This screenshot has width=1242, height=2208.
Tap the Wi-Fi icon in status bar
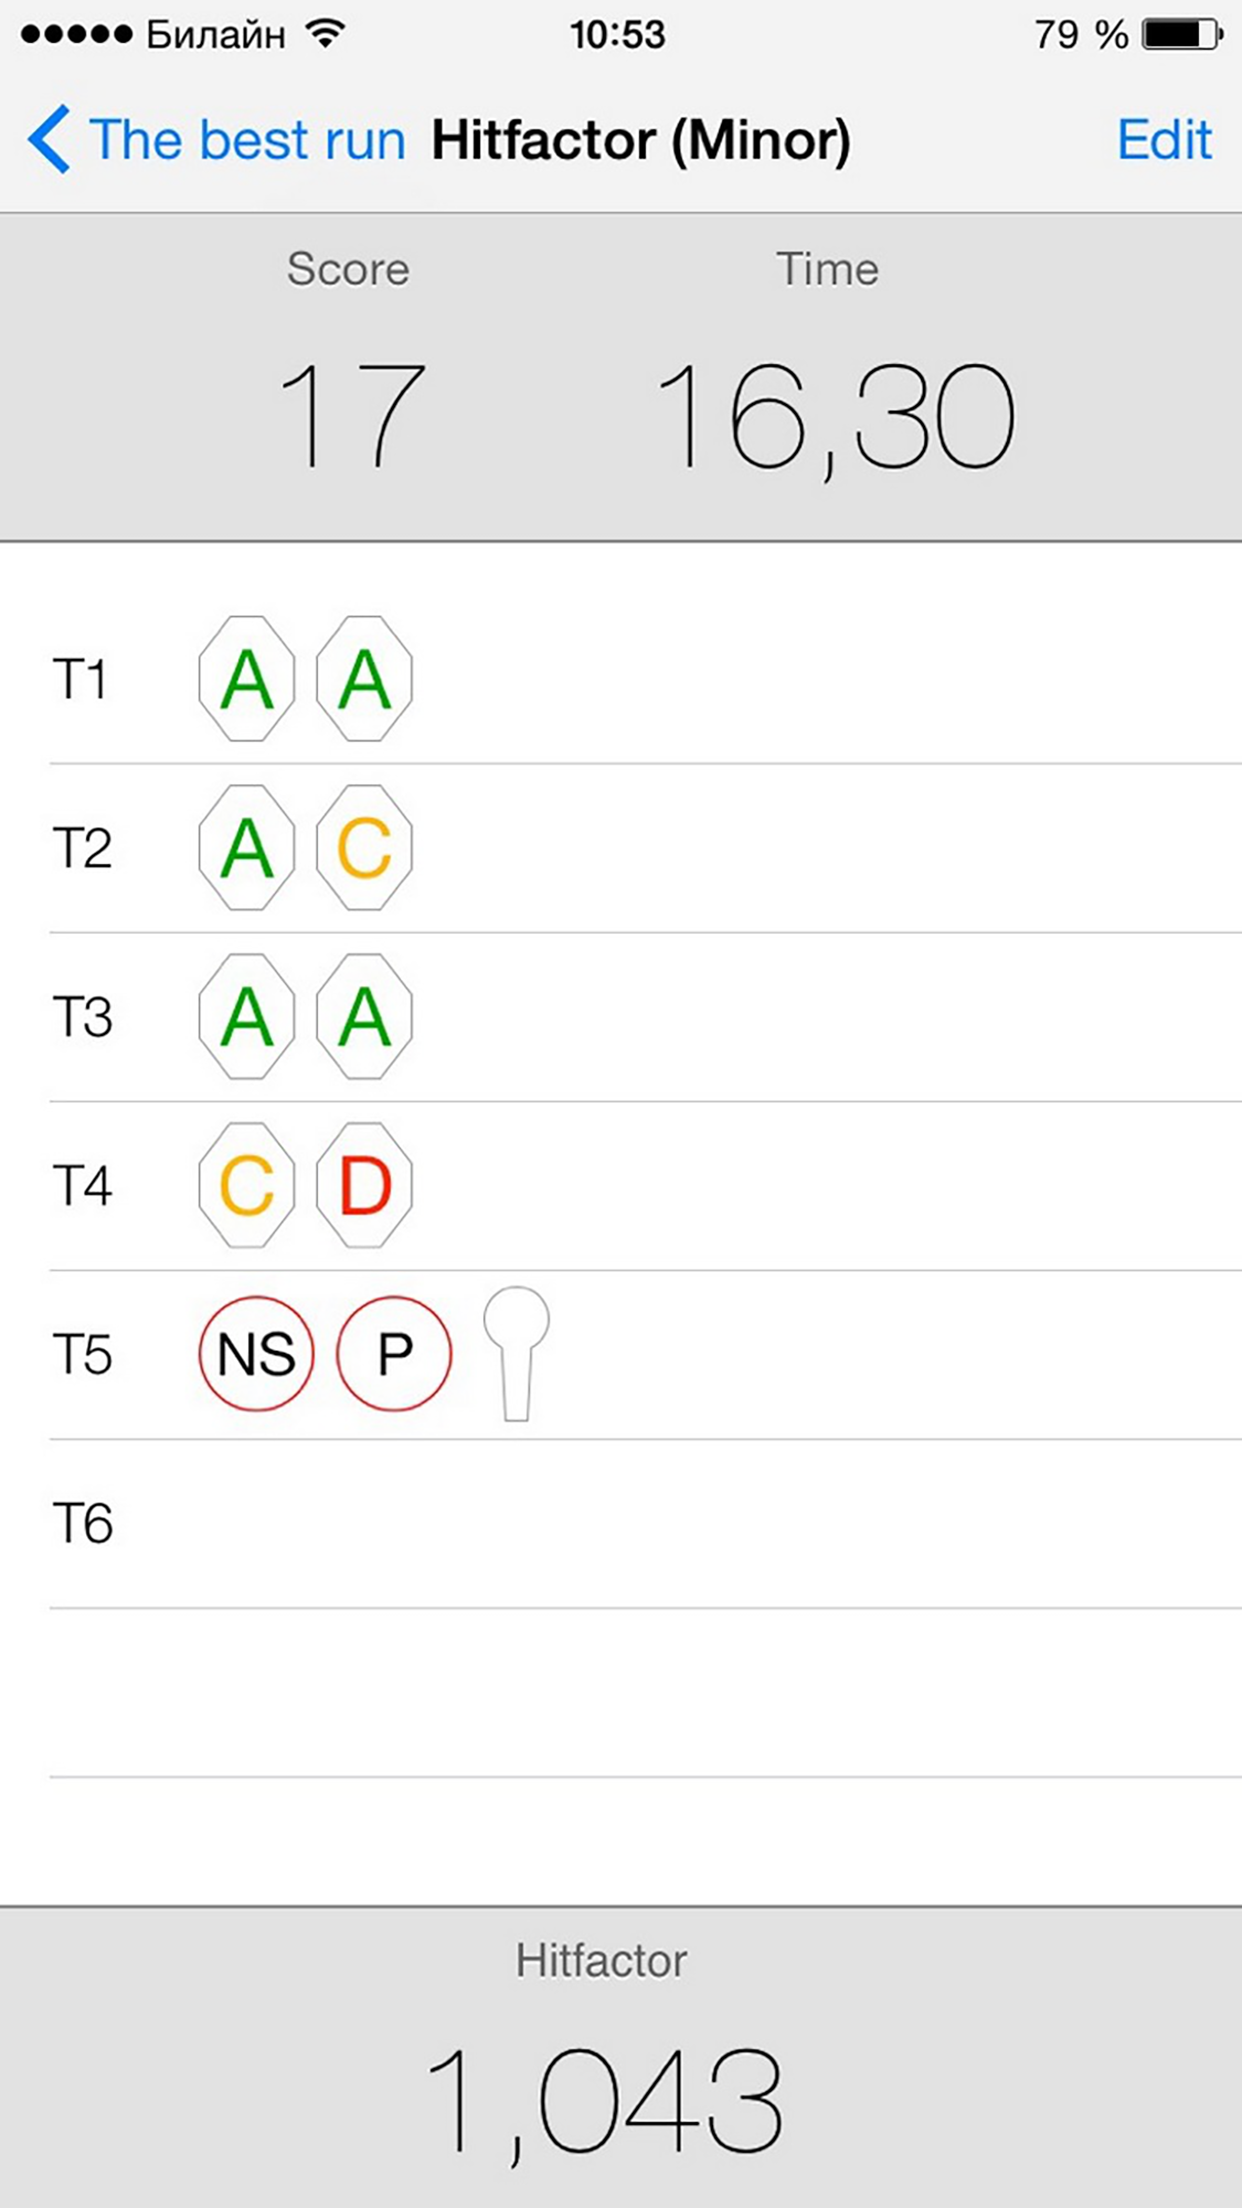pos(326,34)
